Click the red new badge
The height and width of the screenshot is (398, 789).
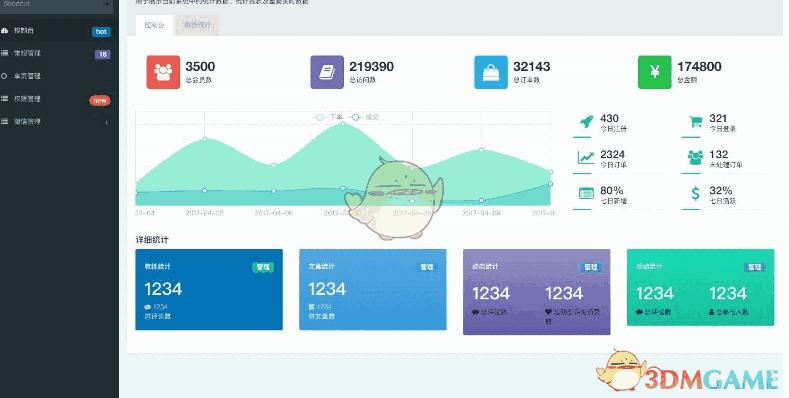tap(100, 101)
